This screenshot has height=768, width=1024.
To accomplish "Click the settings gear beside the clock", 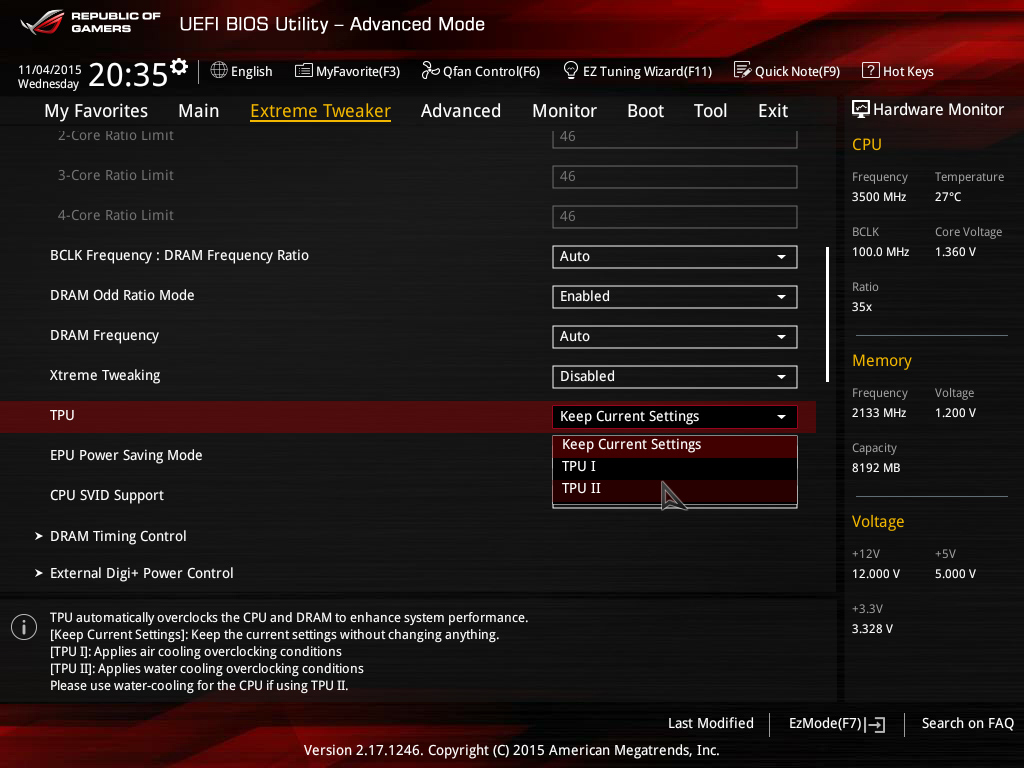I will tap(179, 67).
